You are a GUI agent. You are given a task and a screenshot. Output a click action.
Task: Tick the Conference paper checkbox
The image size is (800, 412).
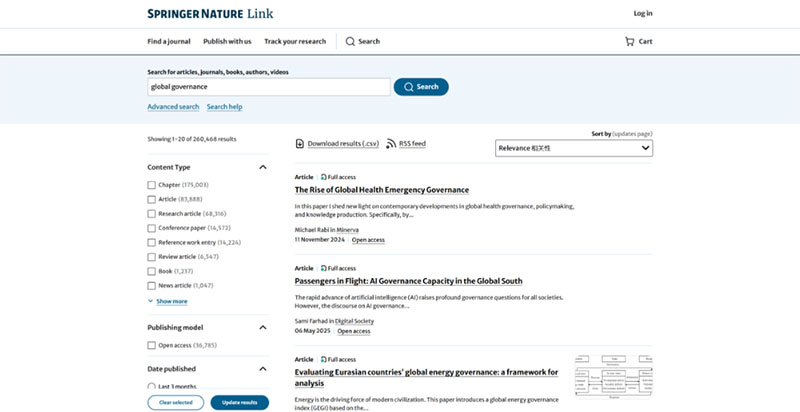[152, 228]
